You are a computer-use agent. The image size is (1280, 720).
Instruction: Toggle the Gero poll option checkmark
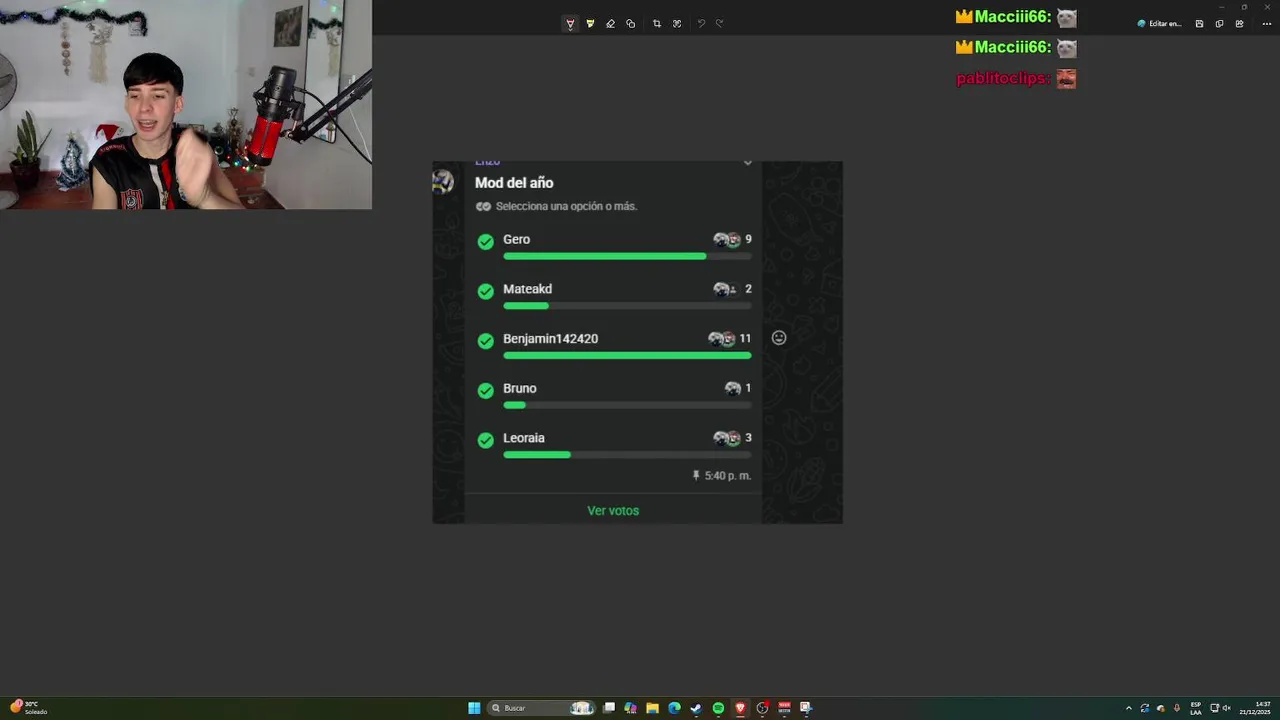point(486,242)
